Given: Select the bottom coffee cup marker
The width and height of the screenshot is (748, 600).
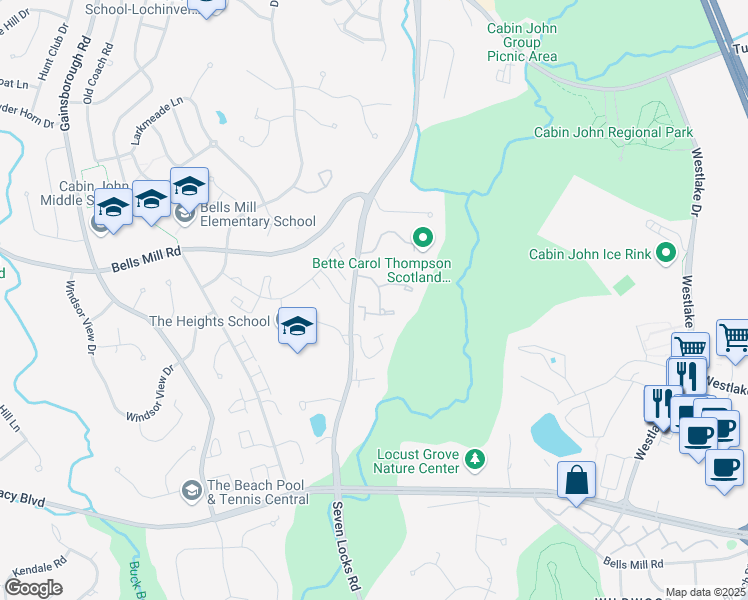Looking at the screenshot, I should [725, 471].
